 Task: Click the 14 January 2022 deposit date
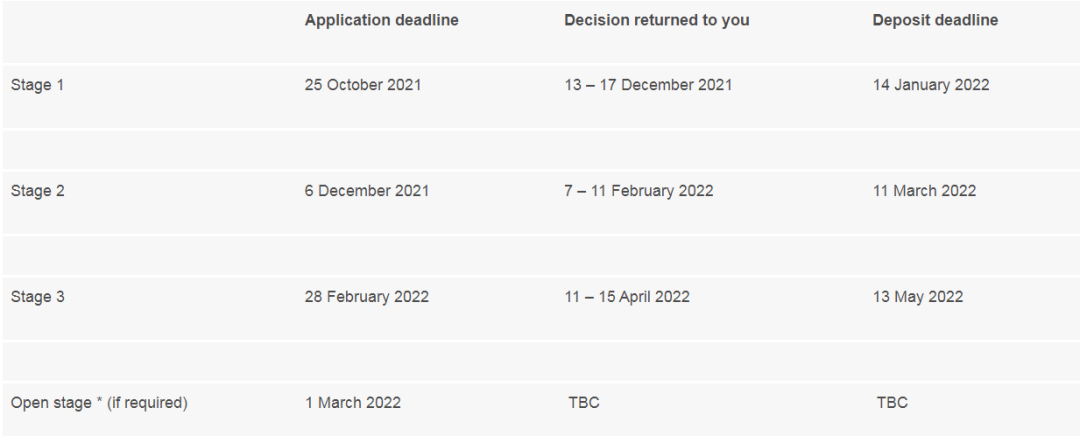[931, 85]
